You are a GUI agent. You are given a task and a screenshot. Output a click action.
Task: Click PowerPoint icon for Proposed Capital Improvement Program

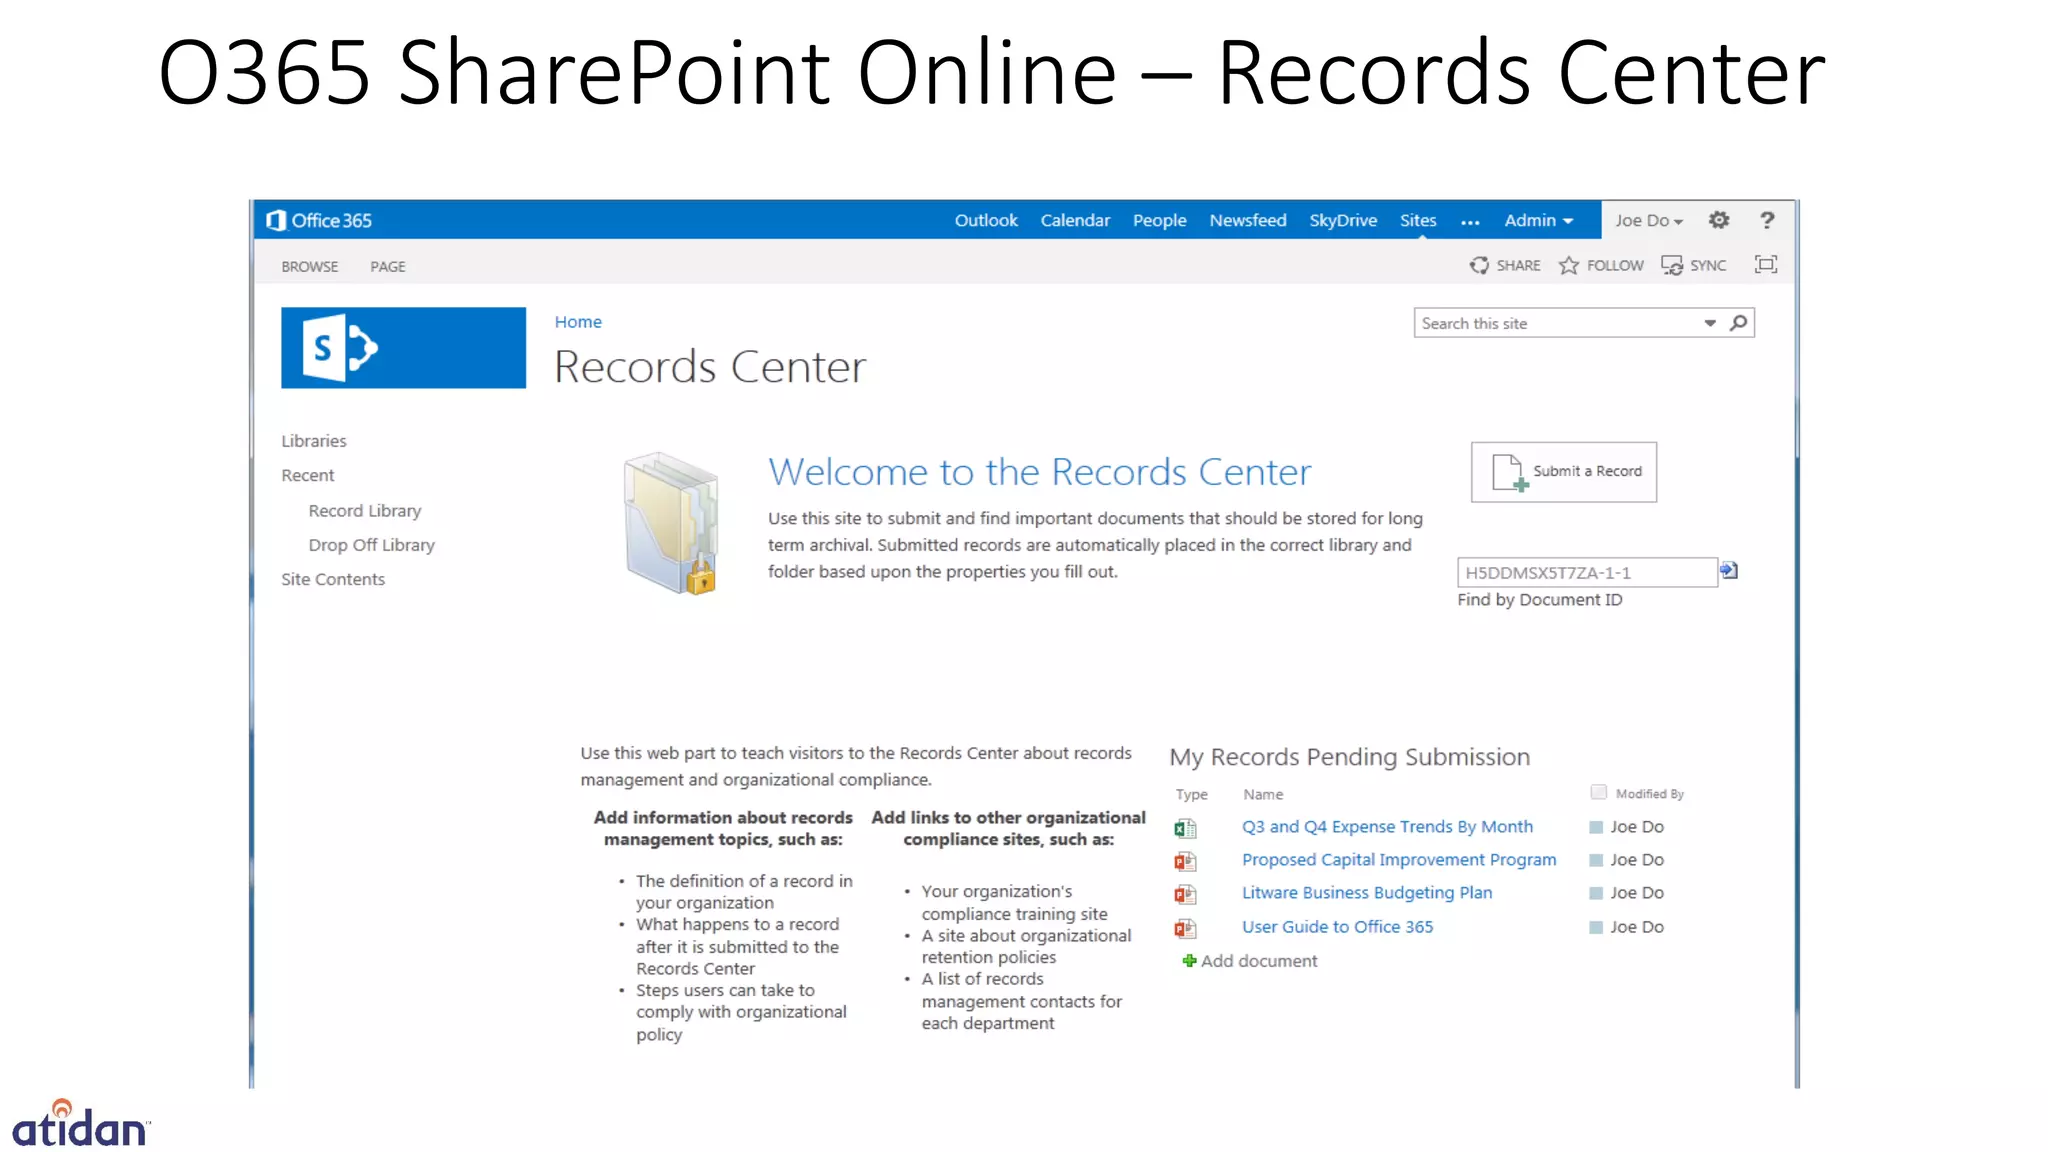(x=1185, y=861)
